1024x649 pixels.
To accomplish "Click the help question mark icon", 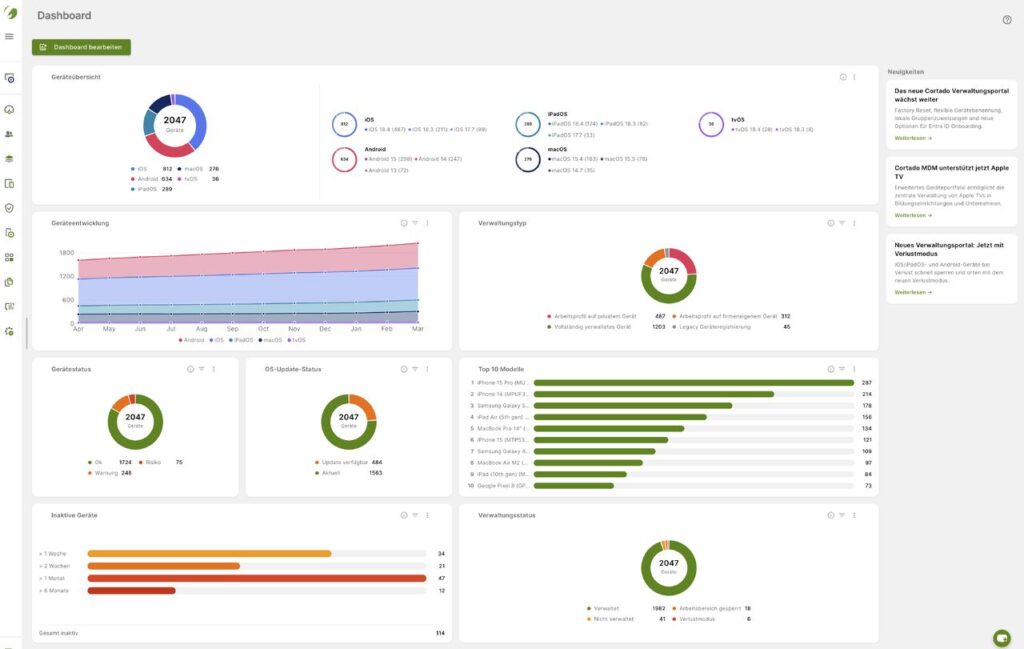I will pyautogui.click(x=1007, y=20).
